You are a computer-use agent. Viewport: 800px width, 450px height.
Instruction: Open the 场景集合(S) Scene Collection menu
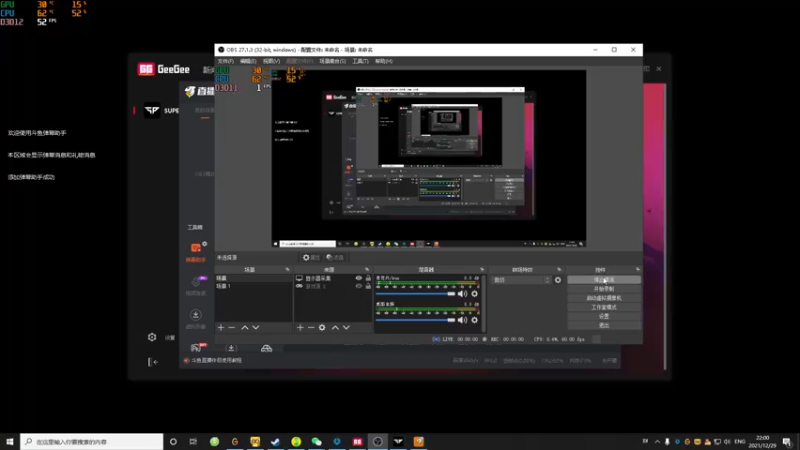tap(332, 61)
